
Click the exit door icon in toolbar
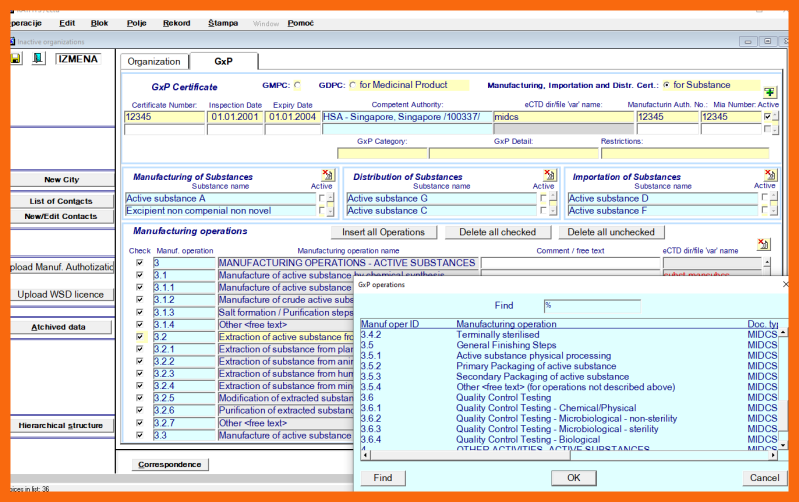coord(38,59)
